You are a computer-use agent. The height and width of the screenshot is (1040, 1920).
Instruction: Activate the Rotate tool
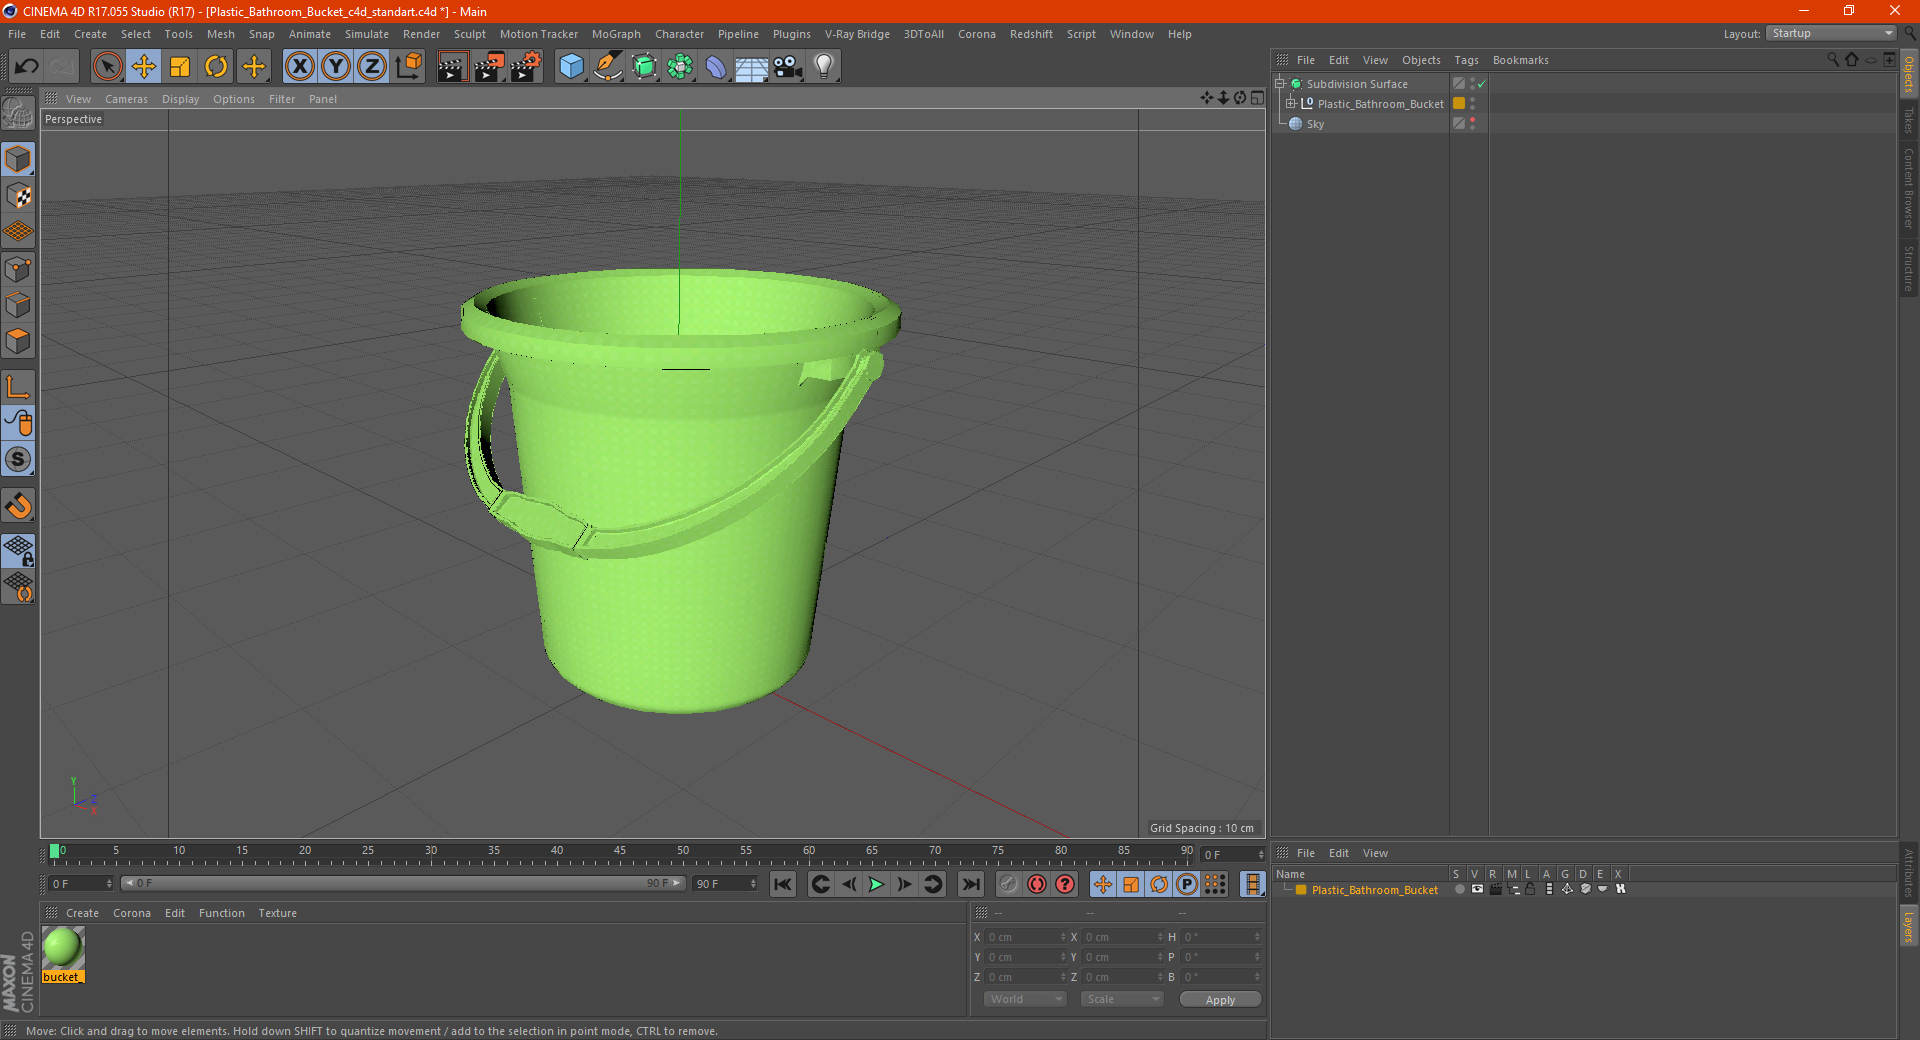coord(216,67)
